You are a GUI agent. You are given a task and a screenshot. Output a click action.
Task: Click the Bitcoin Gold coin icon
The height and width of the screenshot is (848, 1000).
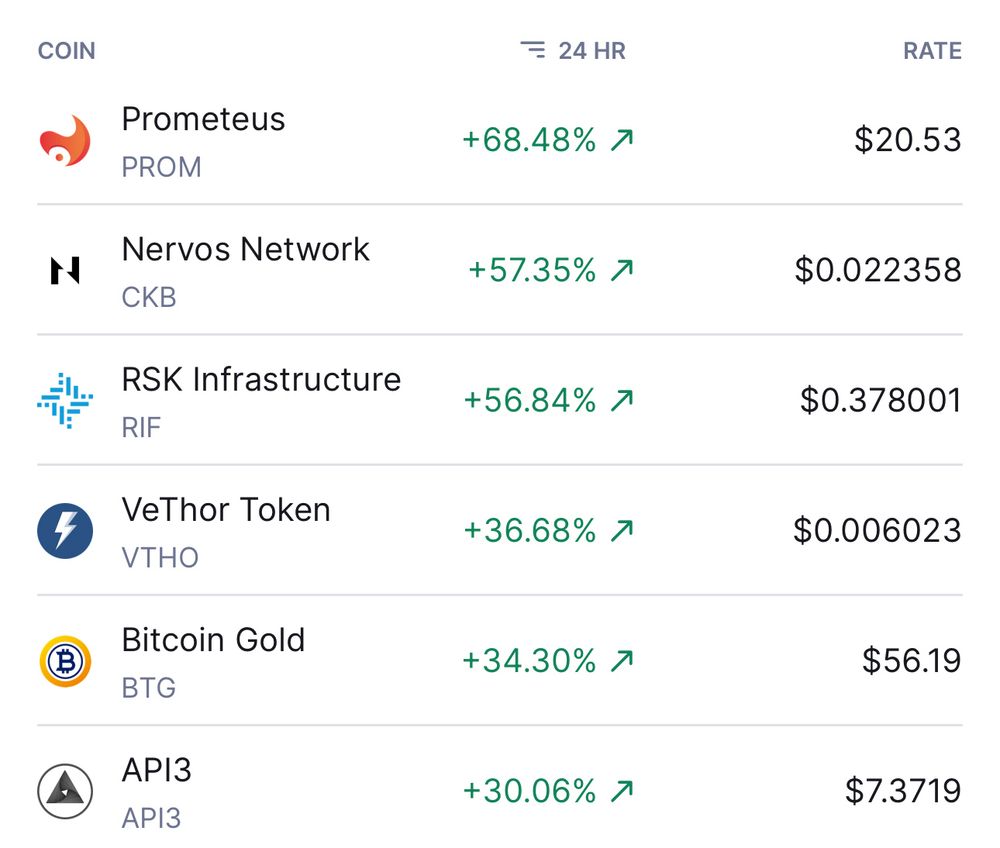click(64, 661)
